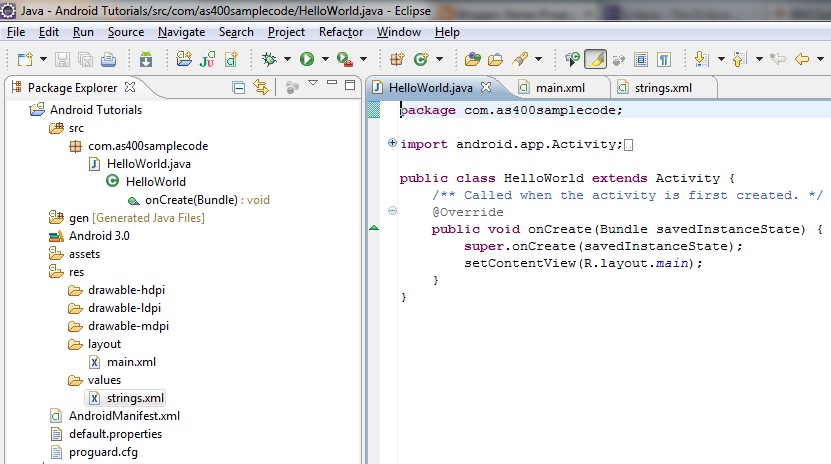This screenshot has height=464, width=831.
Task: Open the Back navigation dropdown arrow
Action: [820, 59]
